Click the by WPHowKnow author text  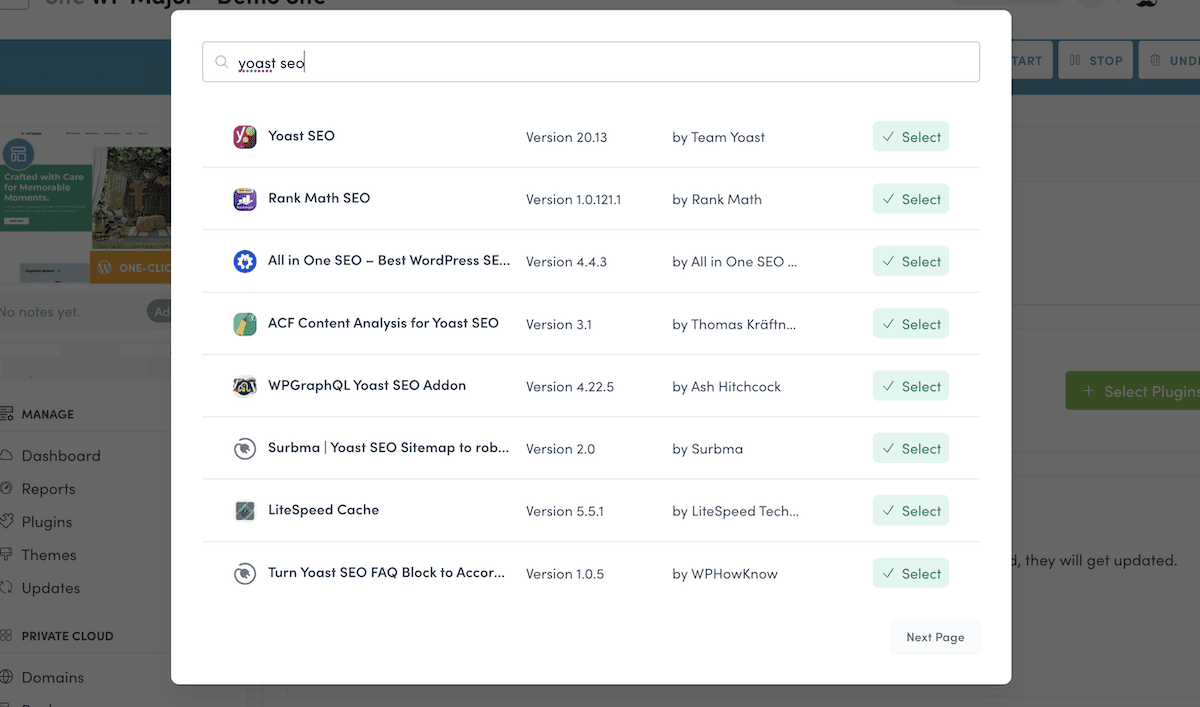coord(725,574)
